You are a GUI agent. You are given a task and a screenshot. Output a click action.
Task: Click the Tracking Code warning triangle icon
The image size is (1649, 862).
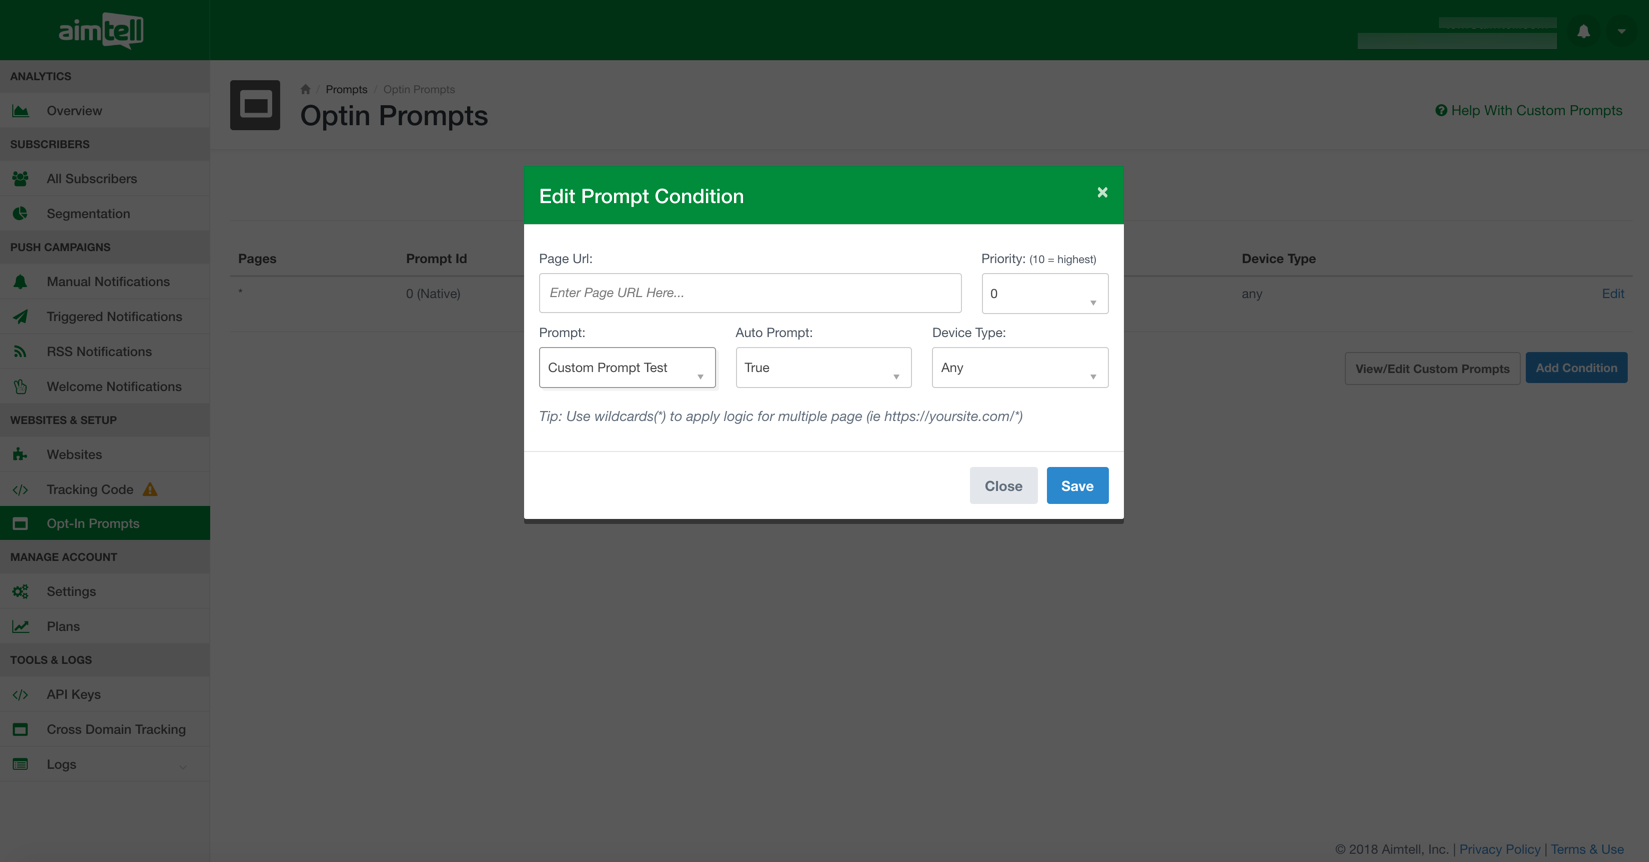[150, 489]
